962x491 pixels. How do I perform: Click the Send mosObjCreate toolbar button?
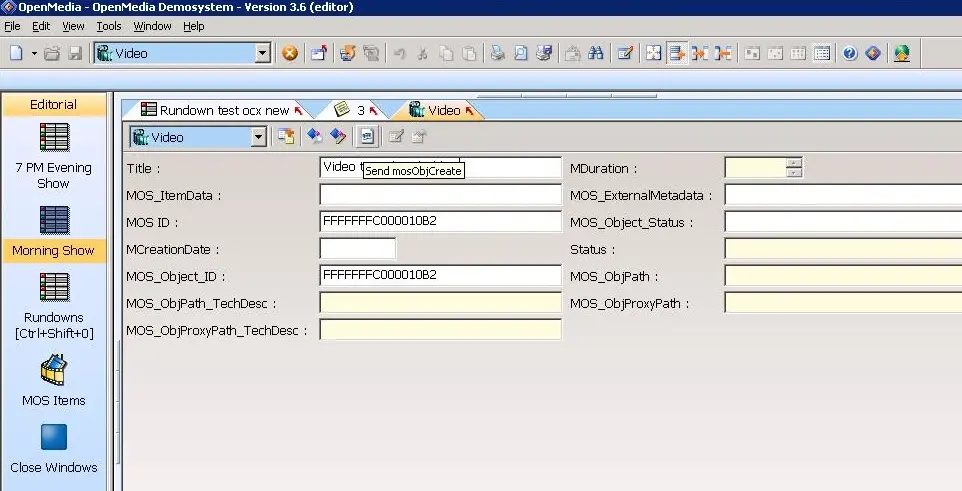367,137
